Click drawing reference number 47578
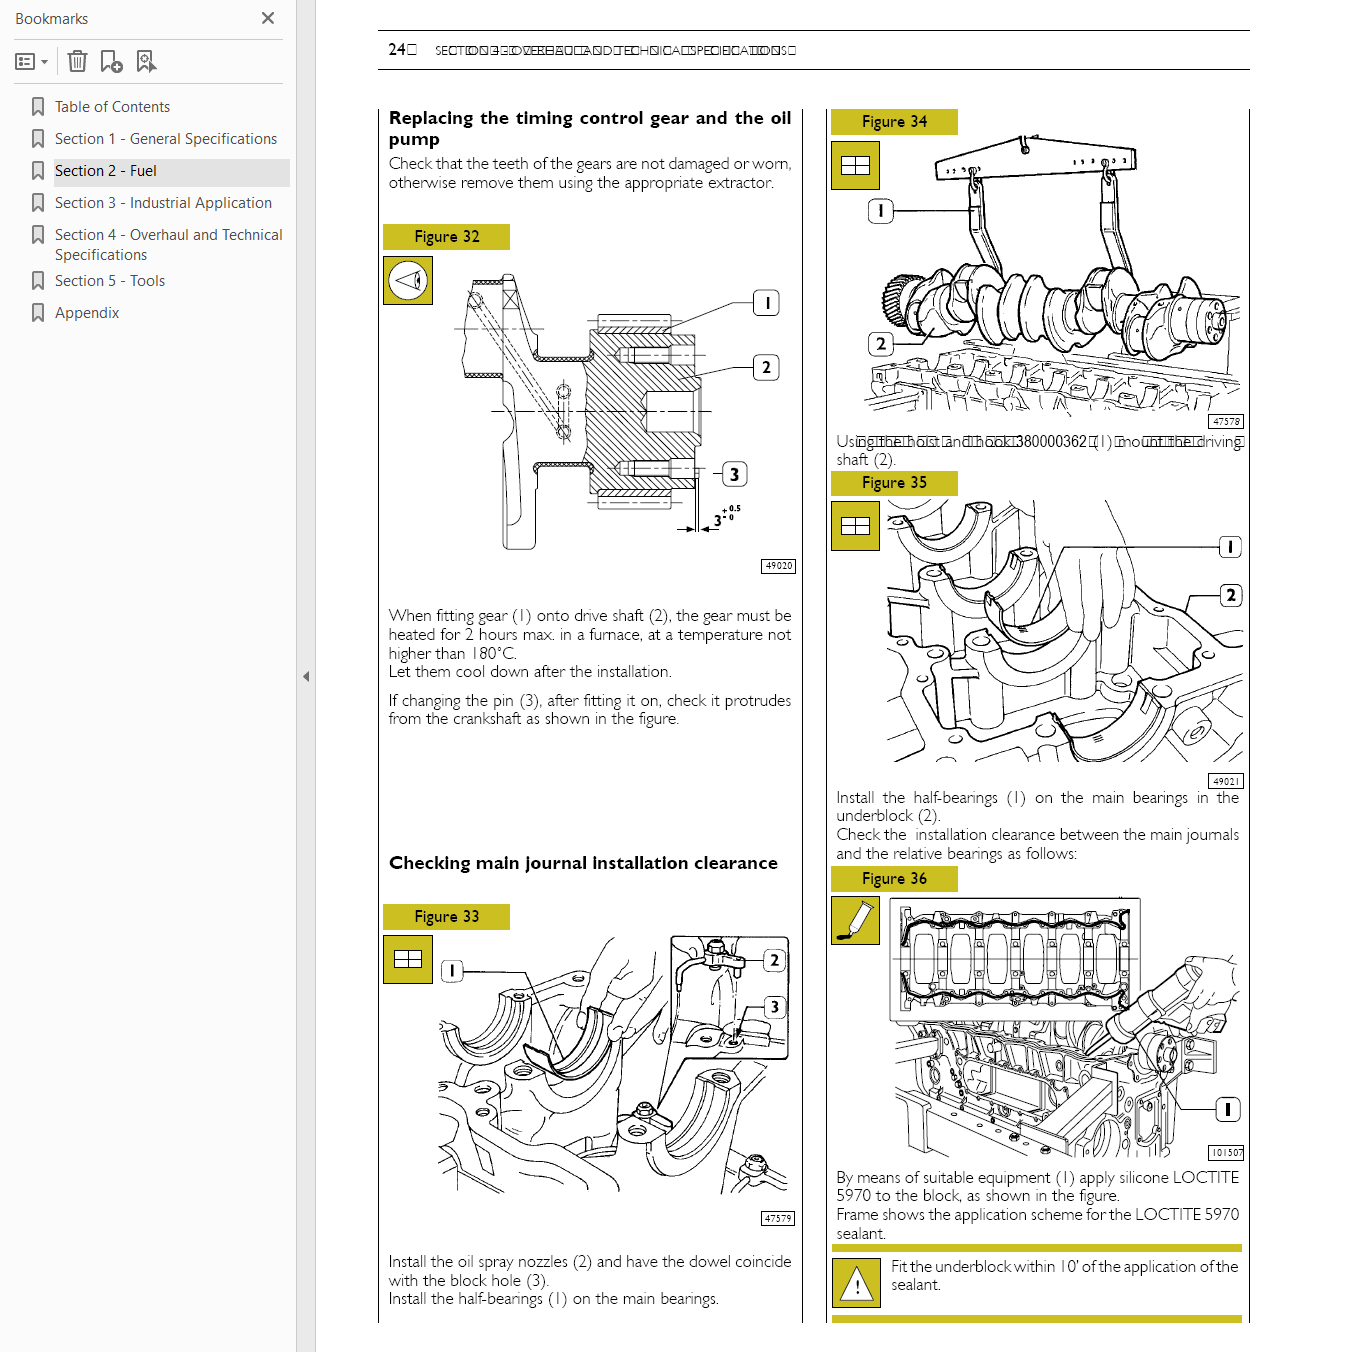Image resolution: width=1359 pixels, height=1352 pixels. click(x=1226, y=422)
